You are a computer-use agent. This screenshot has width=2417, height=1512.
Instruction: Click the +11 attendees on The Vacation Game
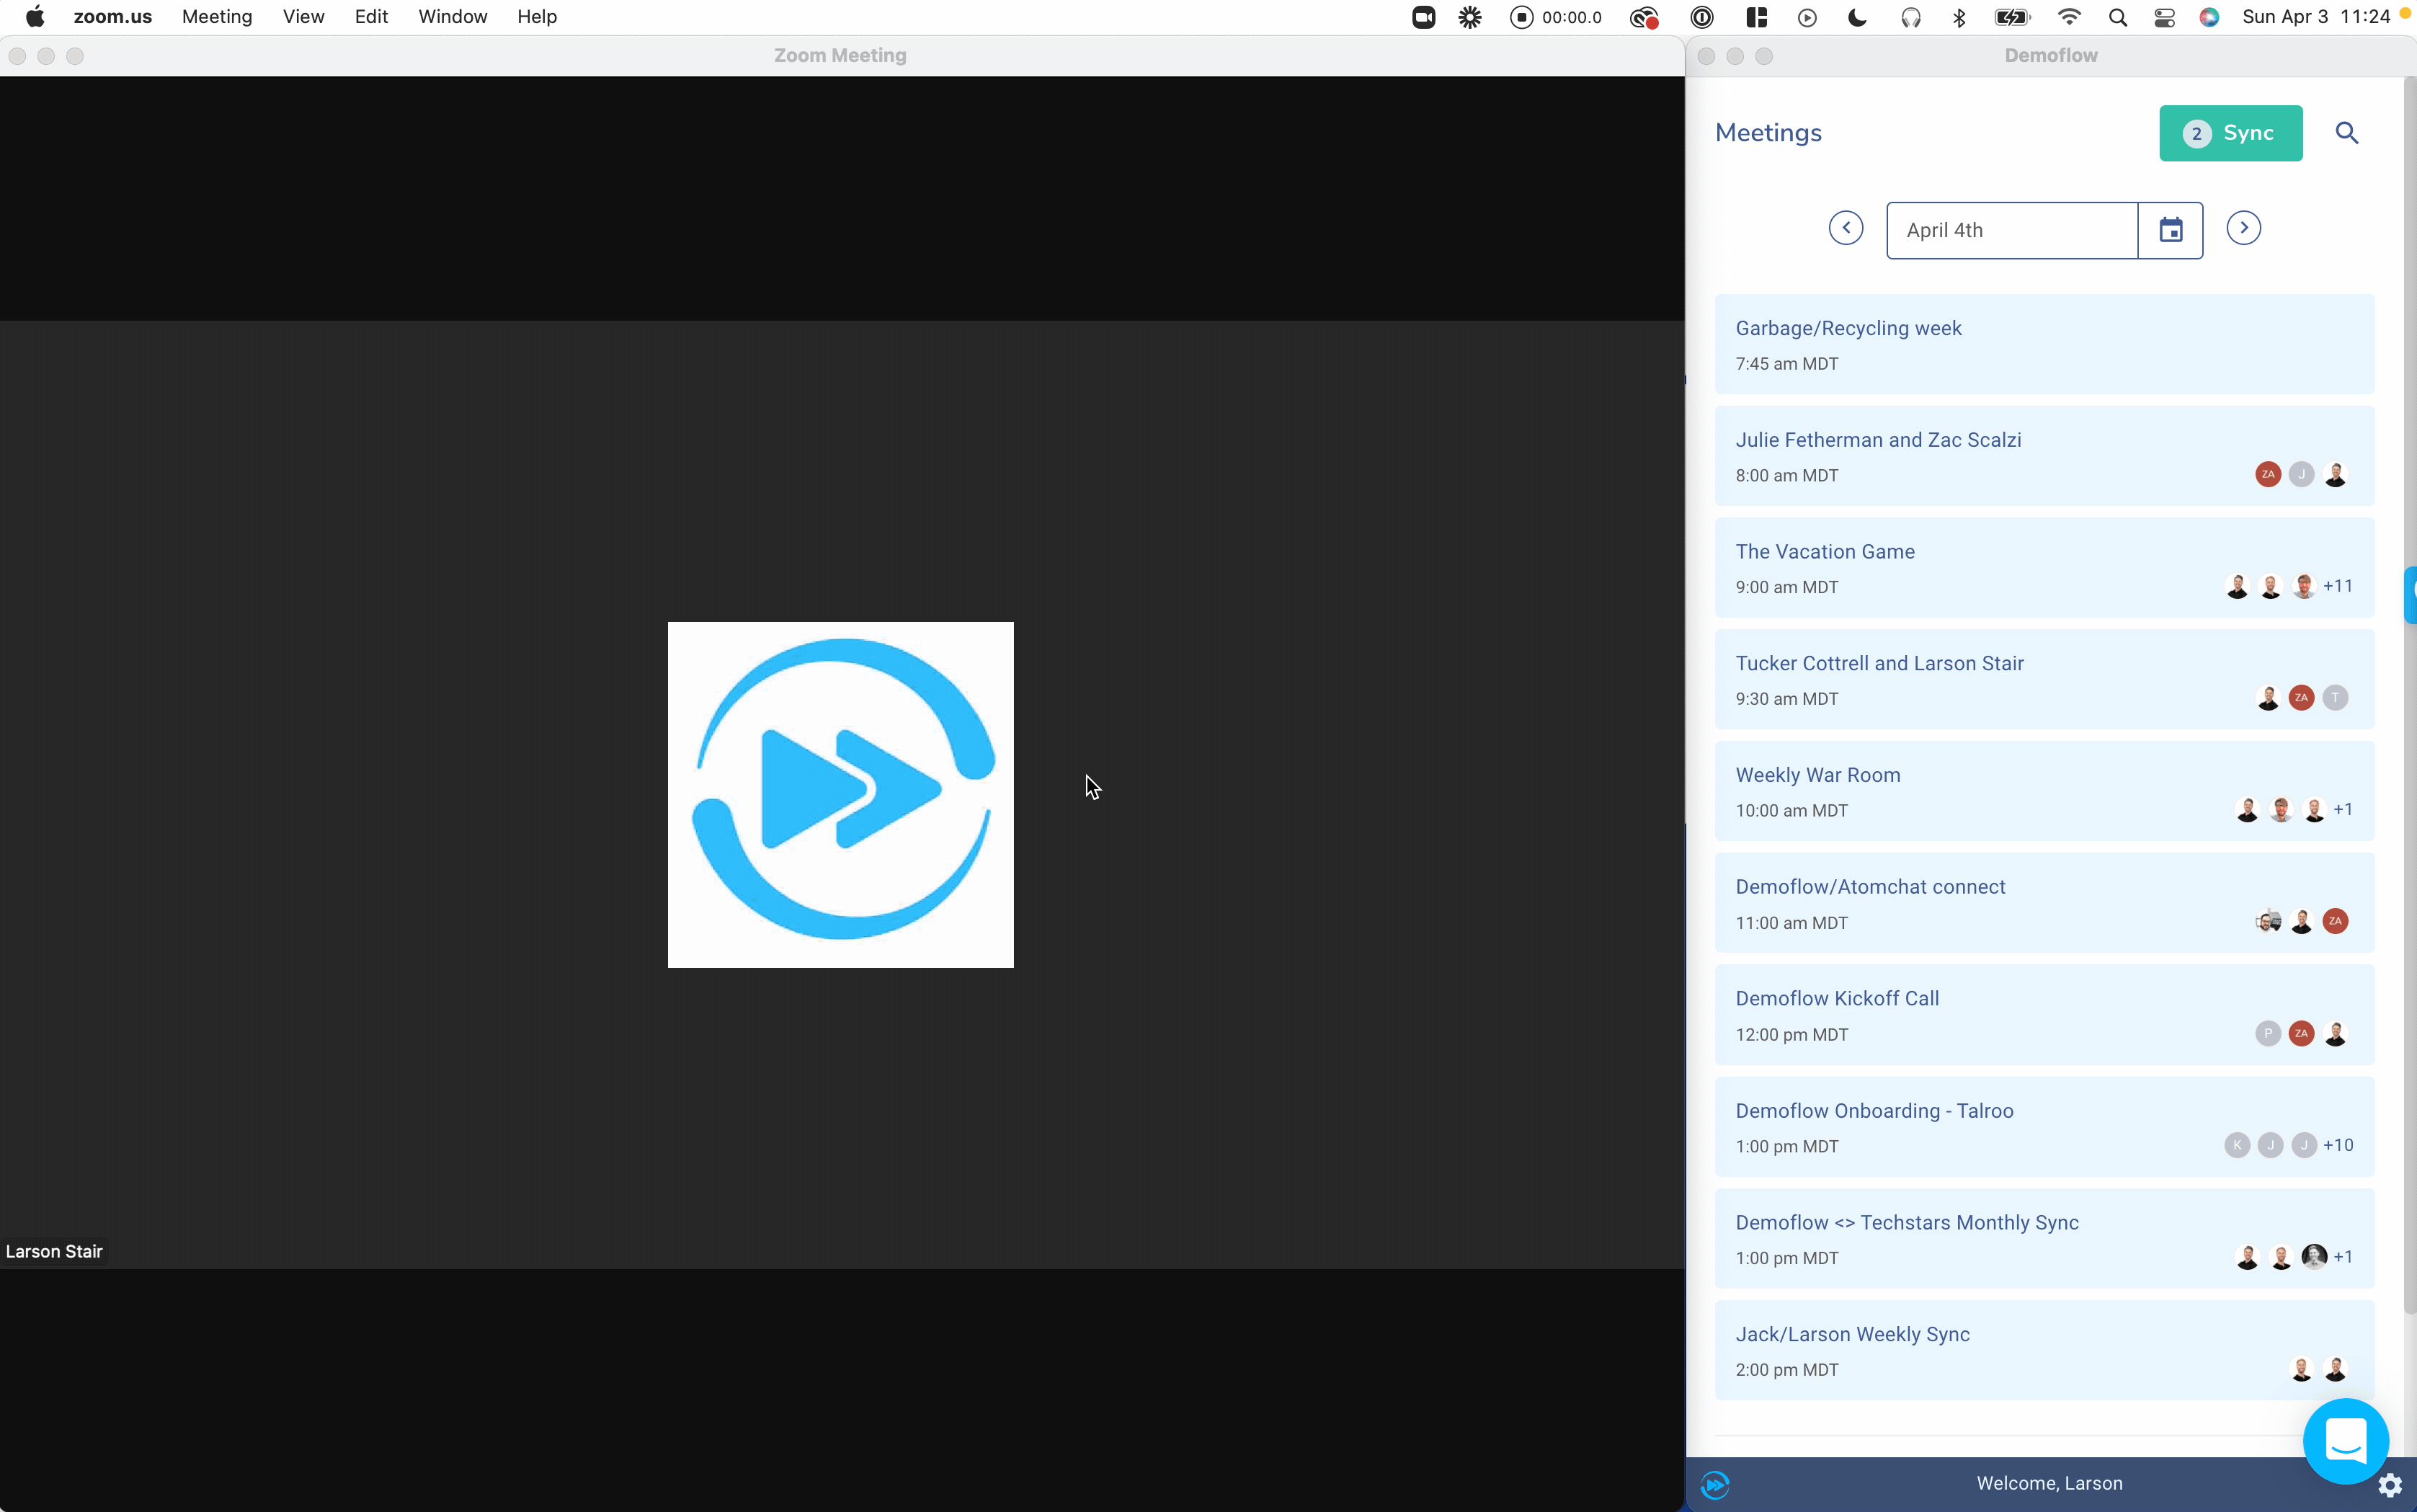point(2337,586)
